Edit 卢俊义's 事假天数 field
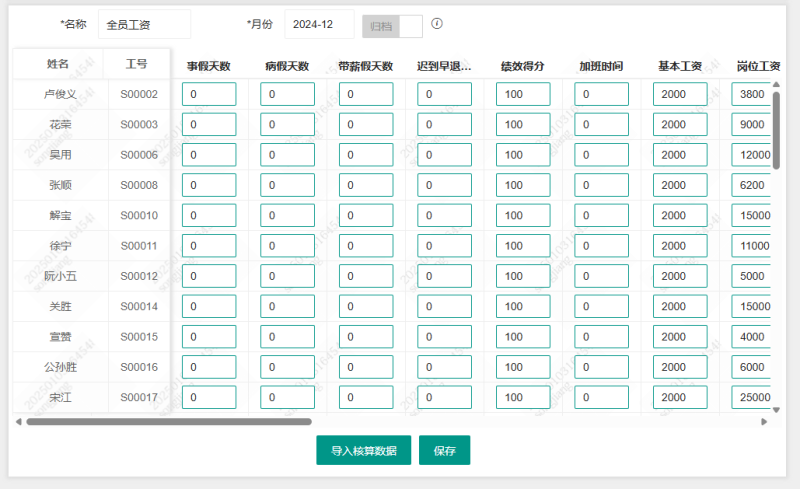This screenshot has width=800, height=489. point(208,94)
